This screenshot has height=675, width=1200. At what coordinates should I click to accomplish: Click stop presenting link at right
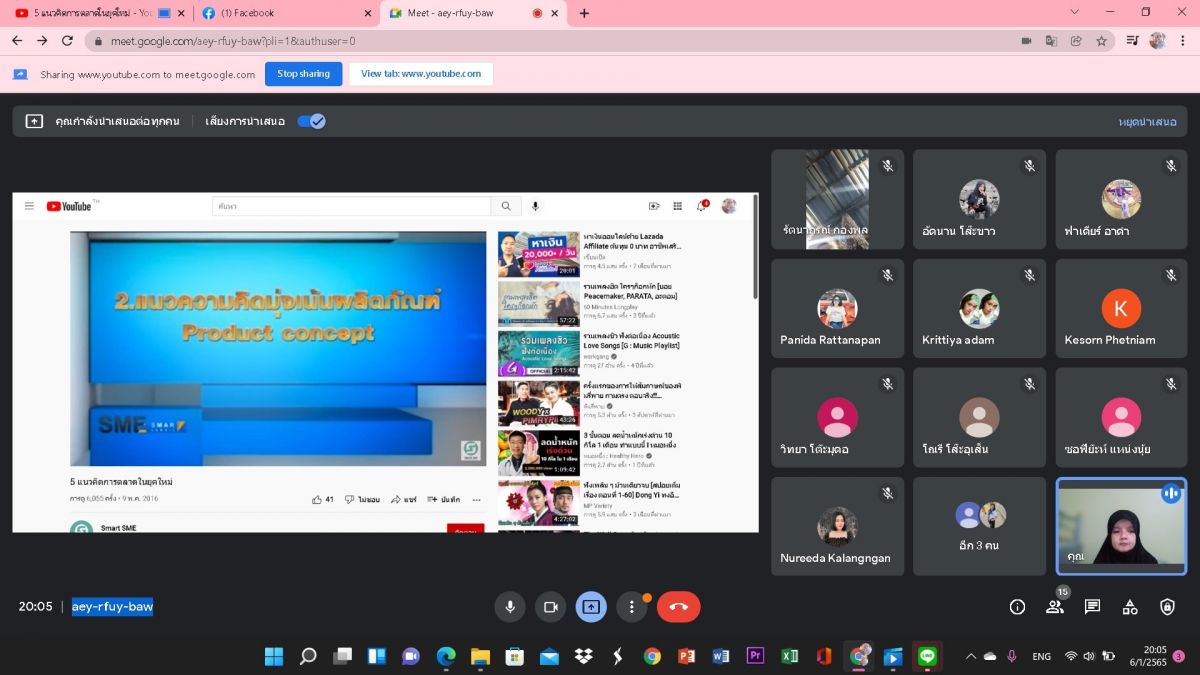click(x=1147, y=121)
